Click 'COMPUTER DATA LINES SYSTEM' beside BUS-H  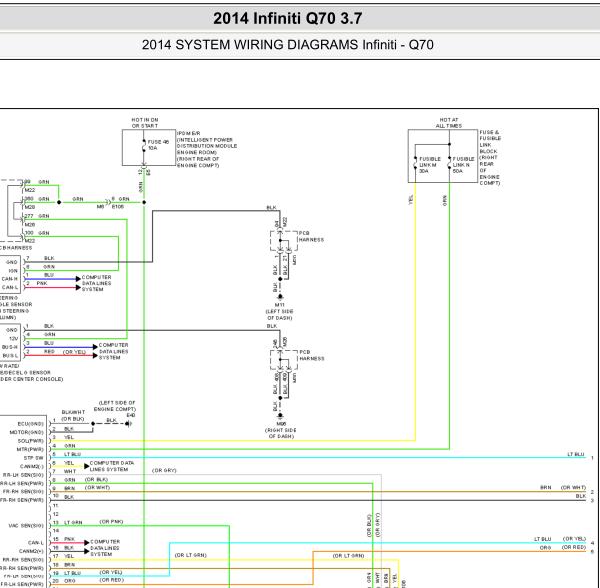113,351
